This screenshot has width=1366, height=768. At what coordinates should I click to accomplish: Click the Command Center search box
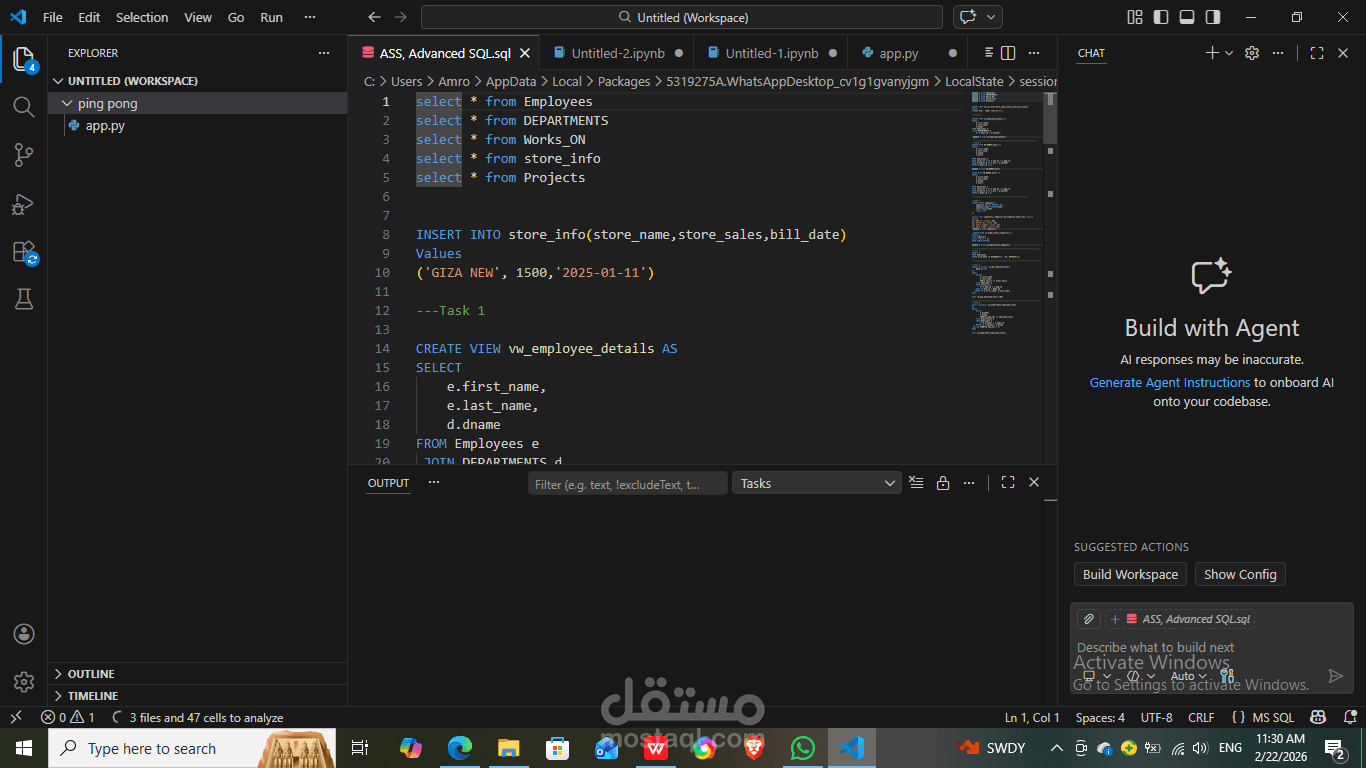pos(682,17)
